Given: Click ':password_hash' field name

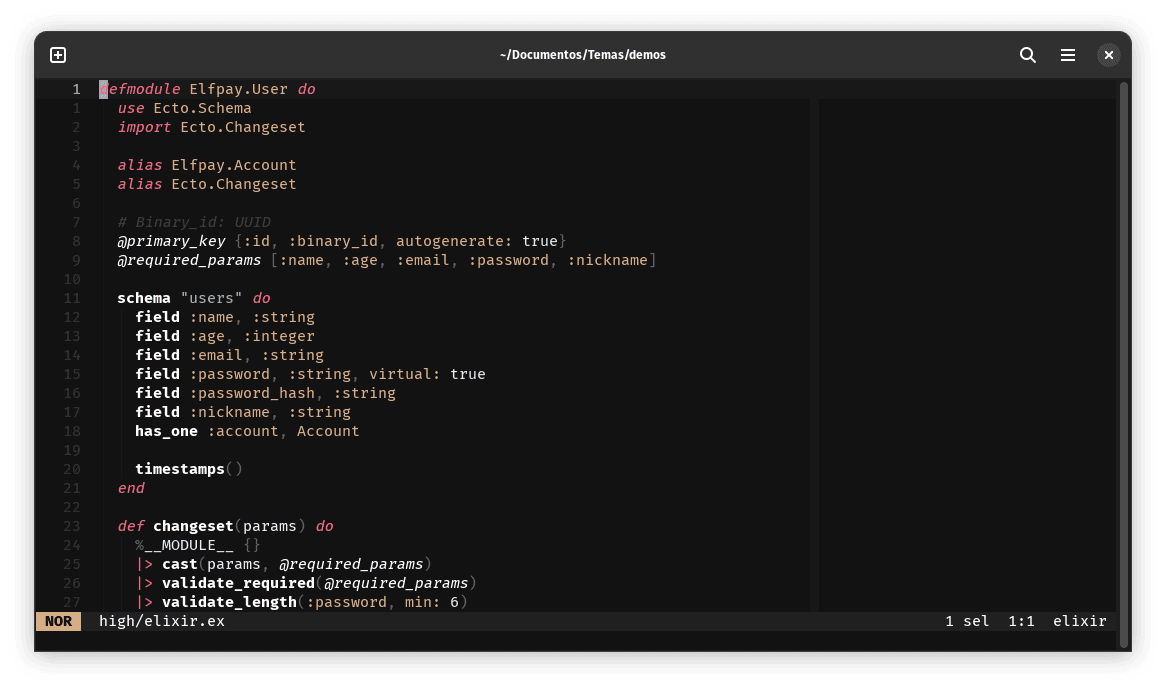Looking at the screenshot, I should (252, 393).
